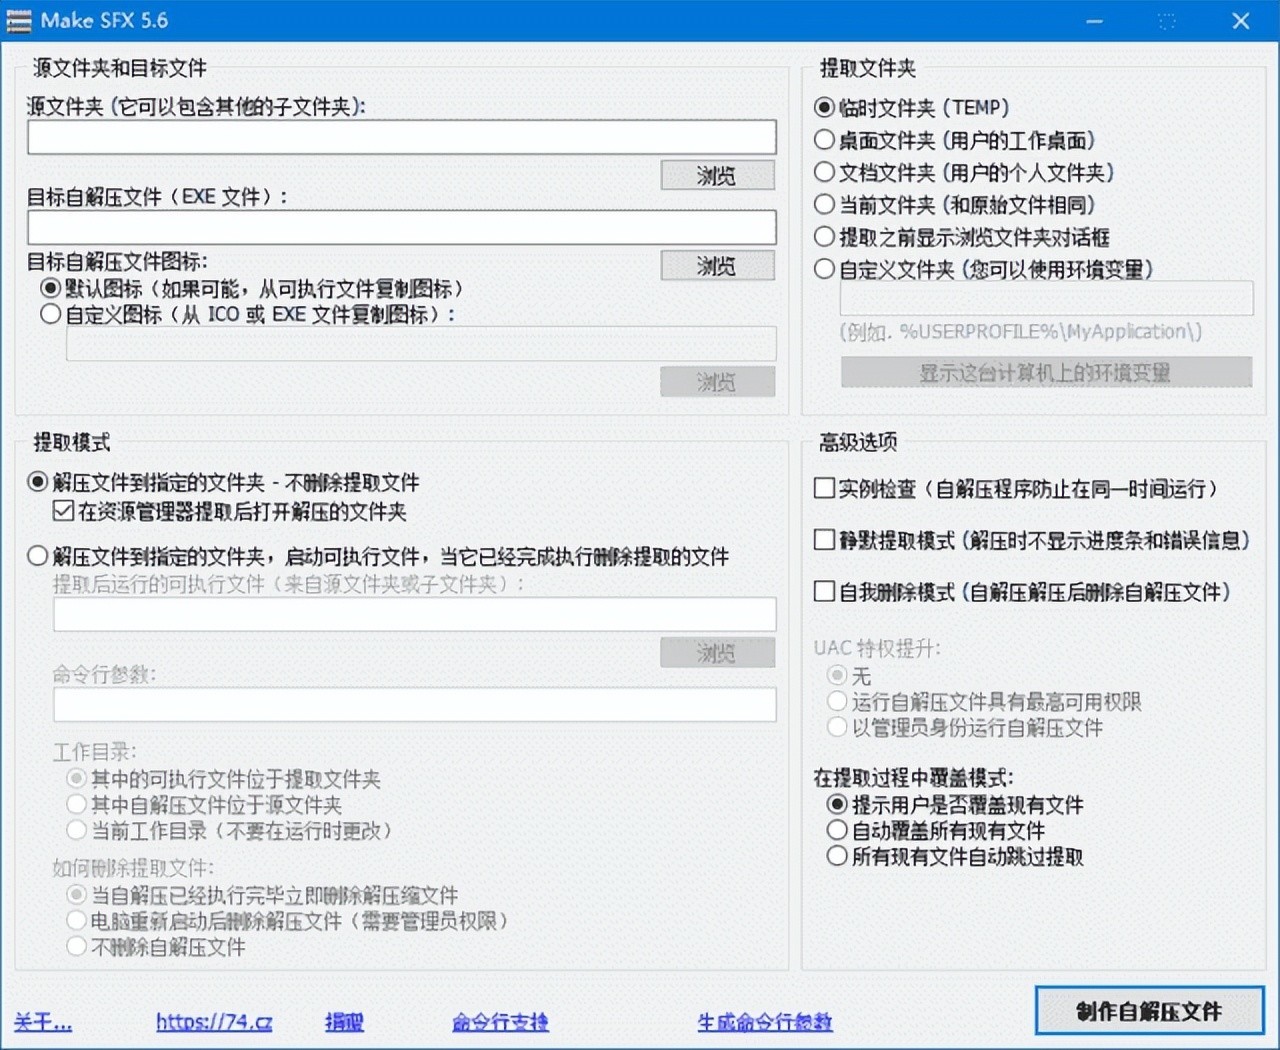
Task: Click 制作自解压文件 button
Action: (x=1148, y=1012)
